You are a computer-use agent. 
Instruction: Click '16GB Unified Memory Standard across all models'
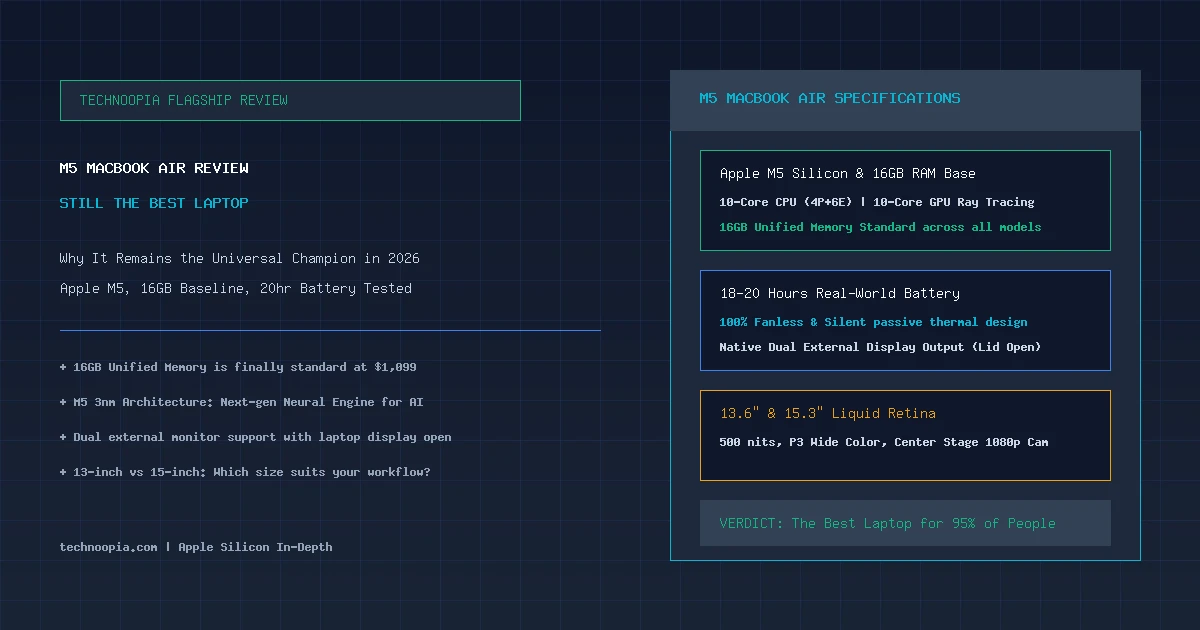click(880, 227)
